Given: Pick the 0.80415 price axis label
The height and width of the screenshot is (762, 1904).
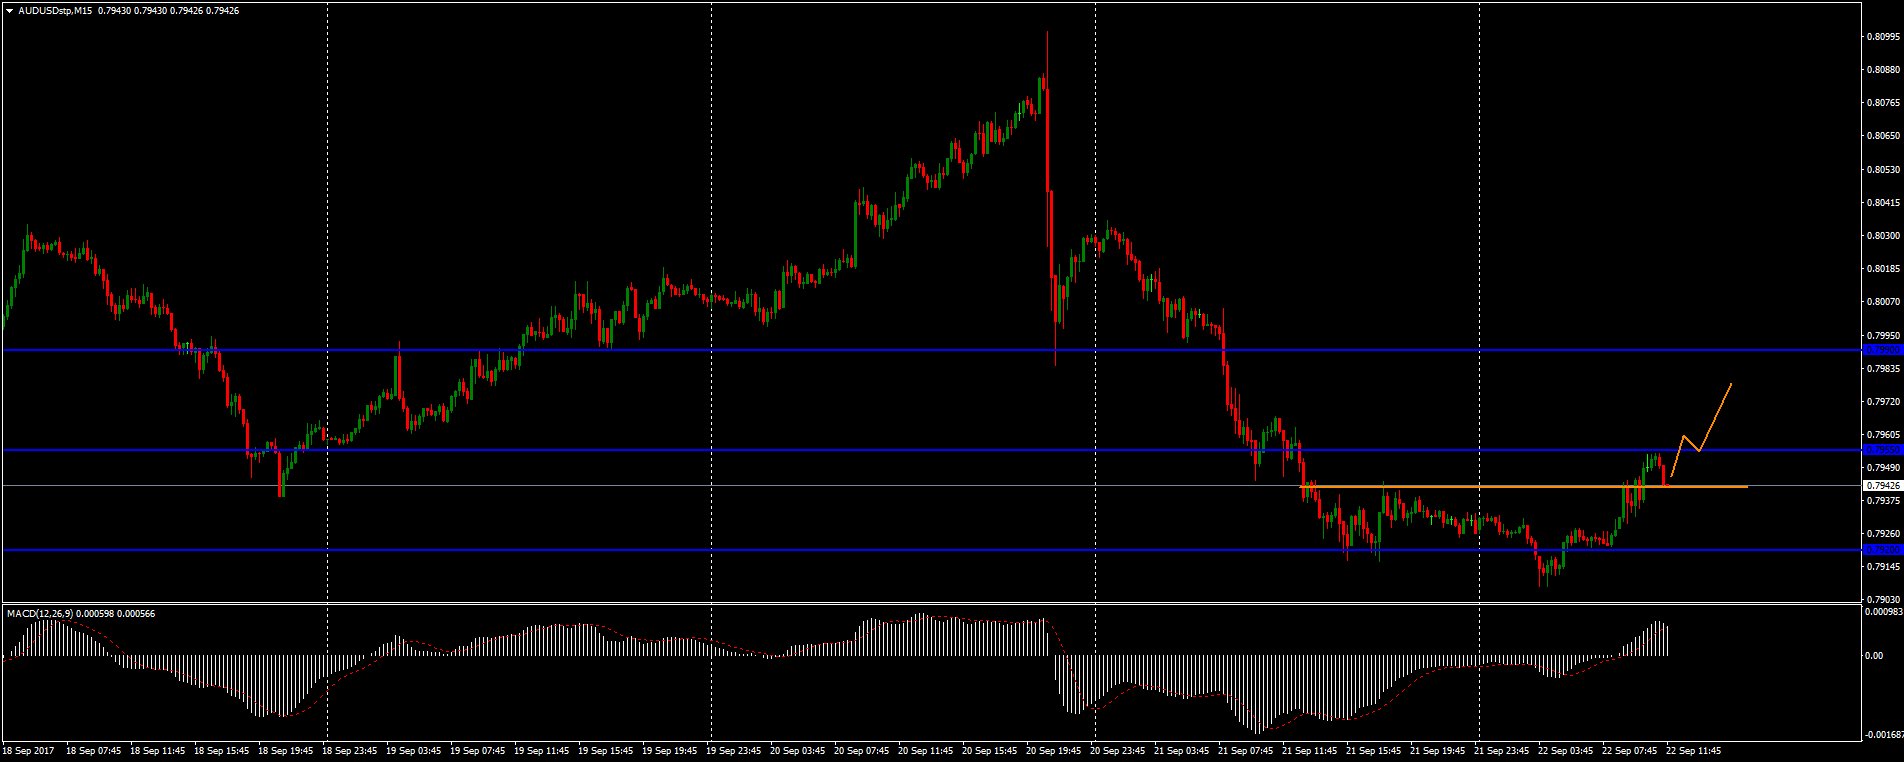Looking at the screenshot, I should [1883, 202].
